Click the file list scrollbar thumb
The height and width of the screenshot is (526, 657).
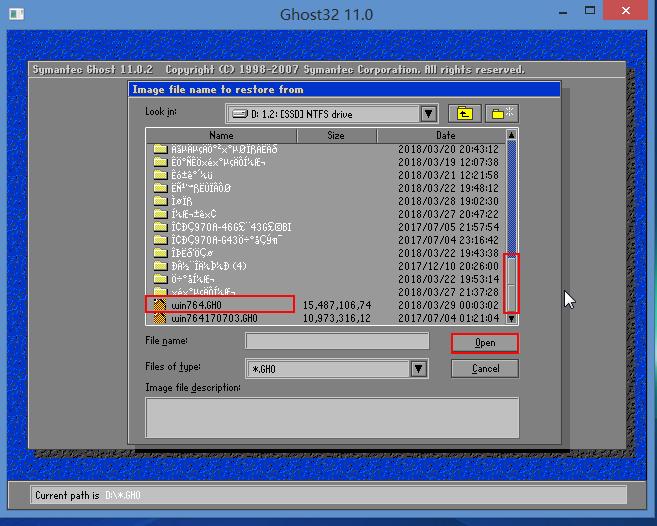[512, 283]
